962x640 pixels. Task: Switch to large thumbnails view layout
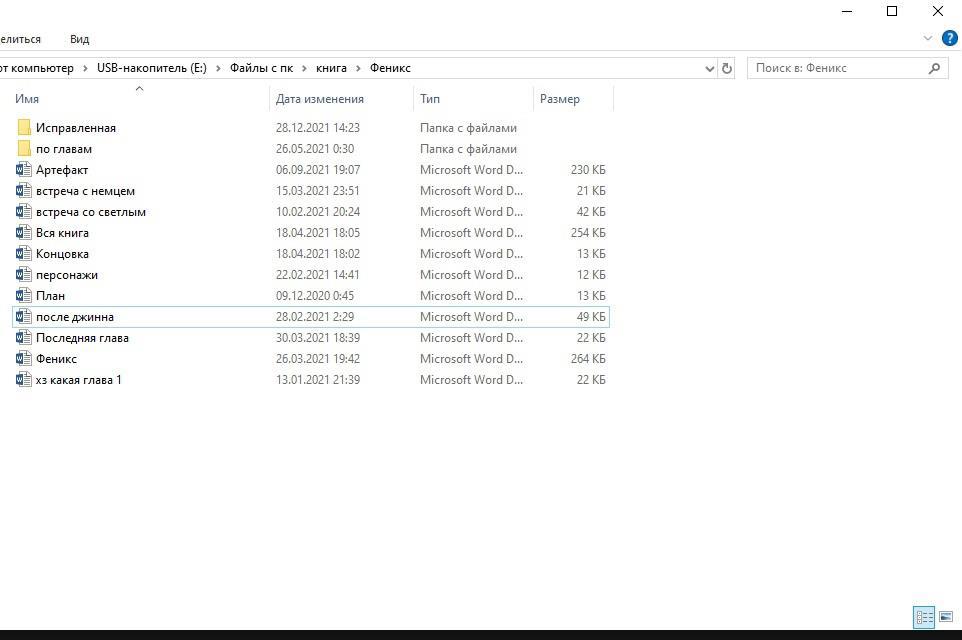pyautogui.click(x=946, y=617)
